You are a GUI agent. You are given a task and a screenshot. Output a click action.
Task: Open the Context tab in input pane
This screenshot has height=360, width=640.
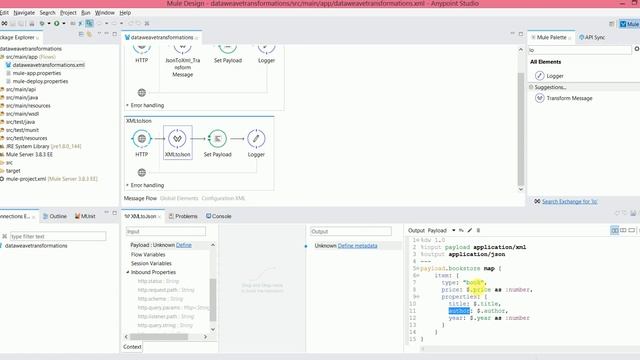pos(132,347)
